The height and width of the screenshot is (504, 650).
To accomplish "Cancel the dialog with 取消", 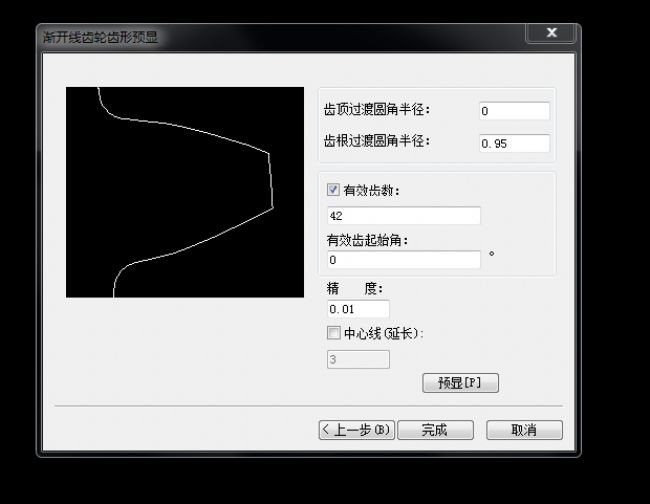I will coord(524,430).
